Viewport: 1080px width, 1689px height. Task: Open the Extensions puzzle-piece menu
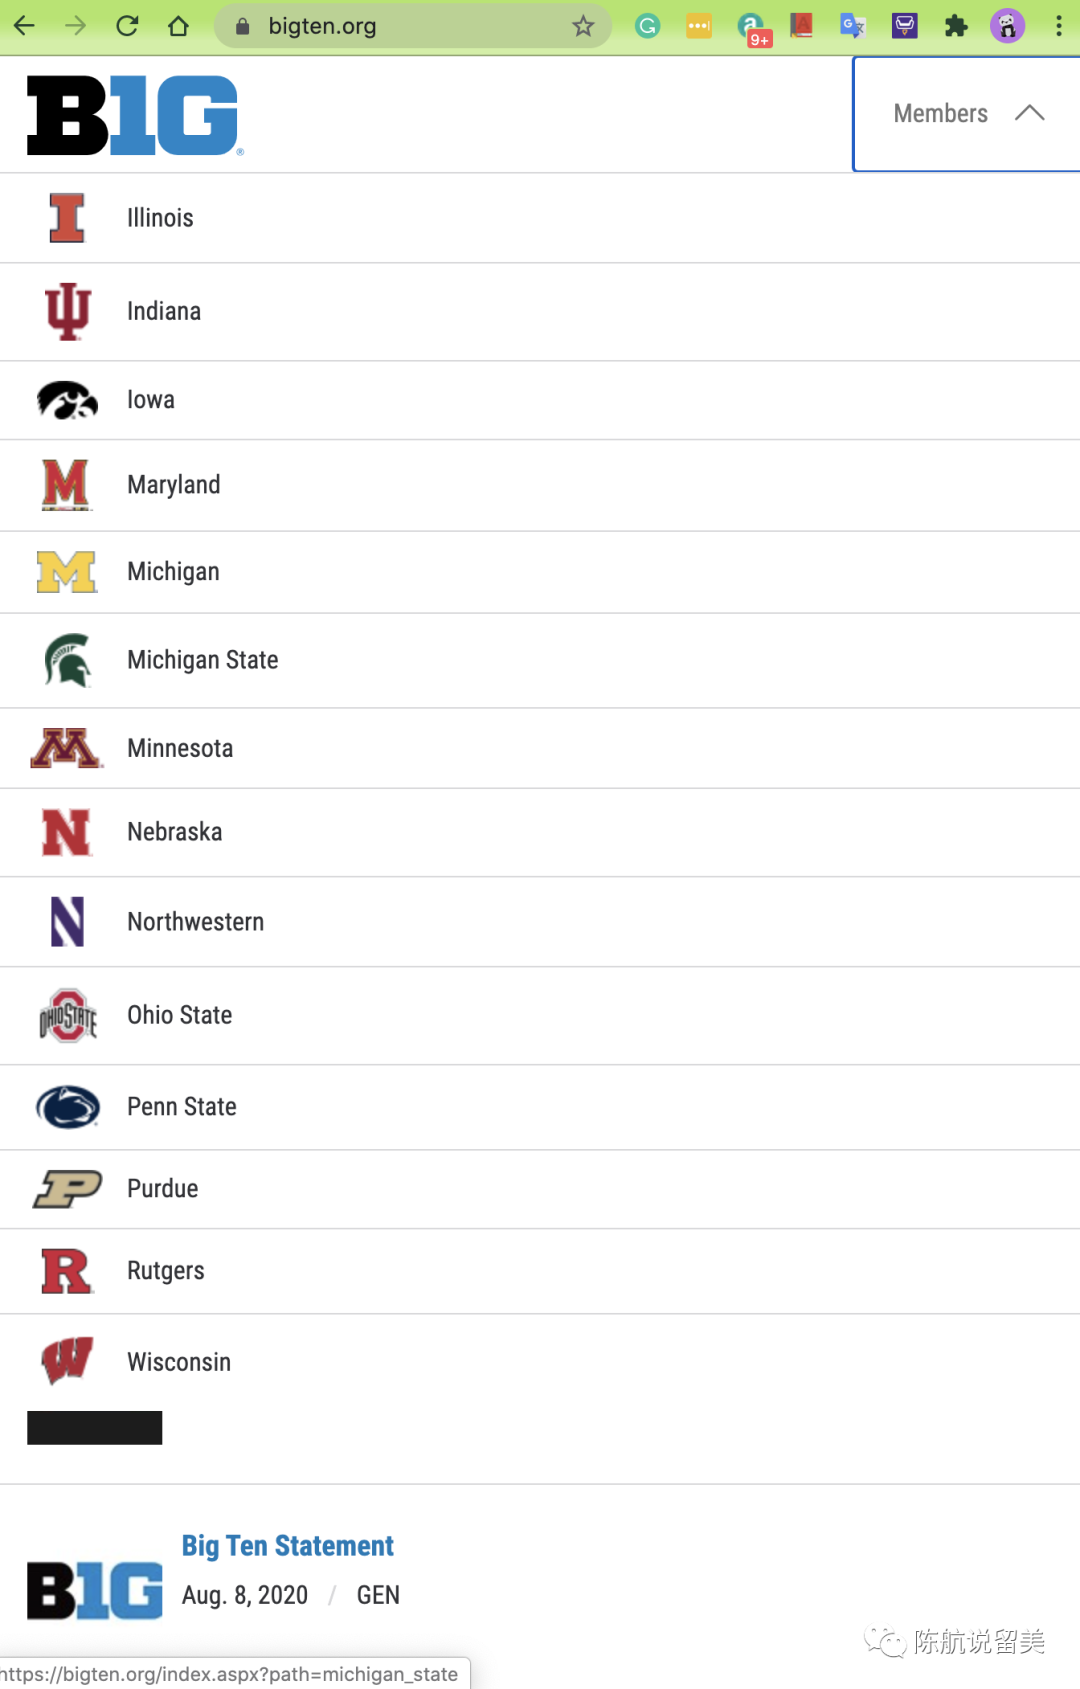956,26
